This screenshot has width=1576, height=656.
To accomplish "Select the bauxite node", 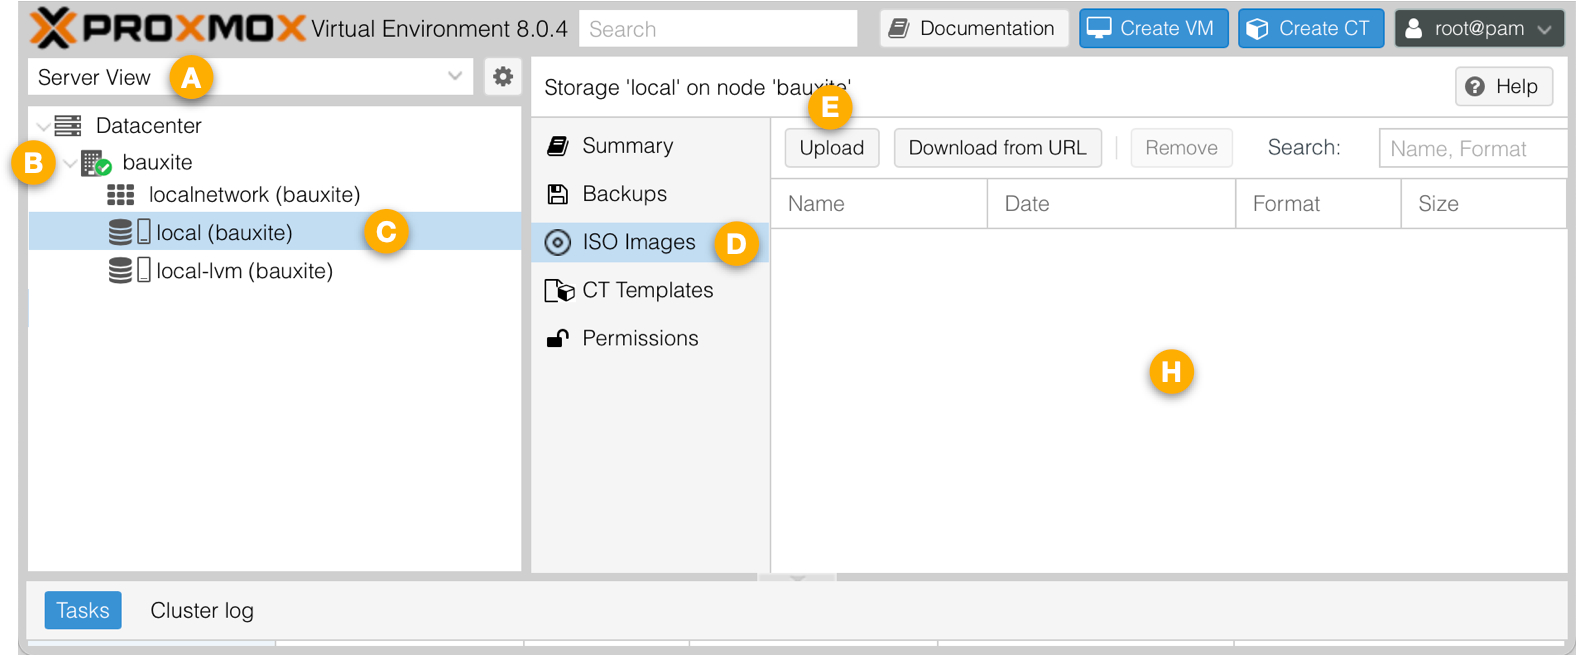I will (x=157, y=162).
